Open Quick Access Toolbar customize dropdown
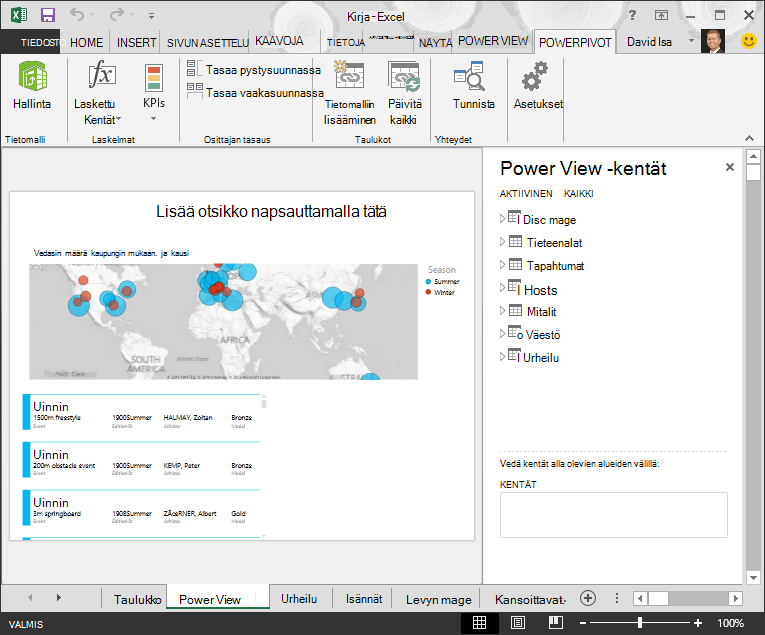The width and height of the screenshot is (765, 635). coord(151,16)
